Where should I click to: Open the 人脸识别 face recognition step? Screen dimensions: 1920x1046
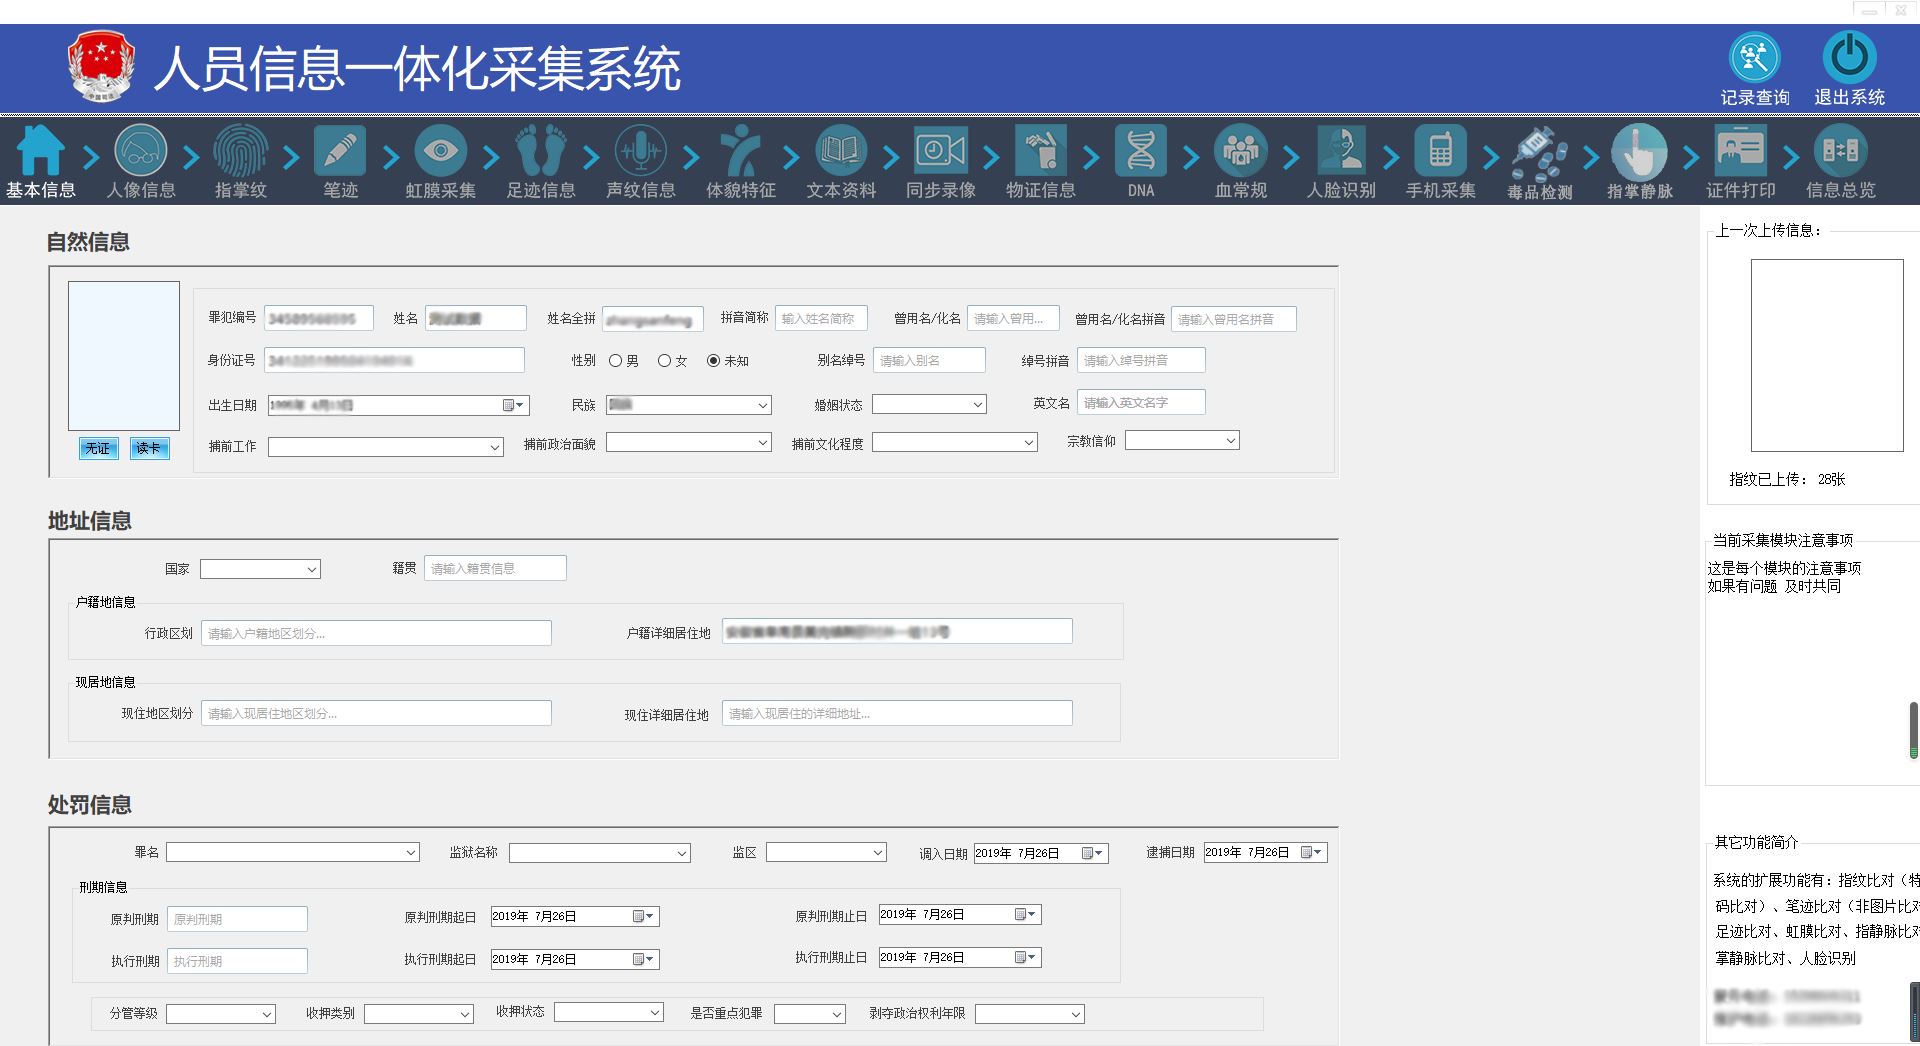click(1340, 160)
